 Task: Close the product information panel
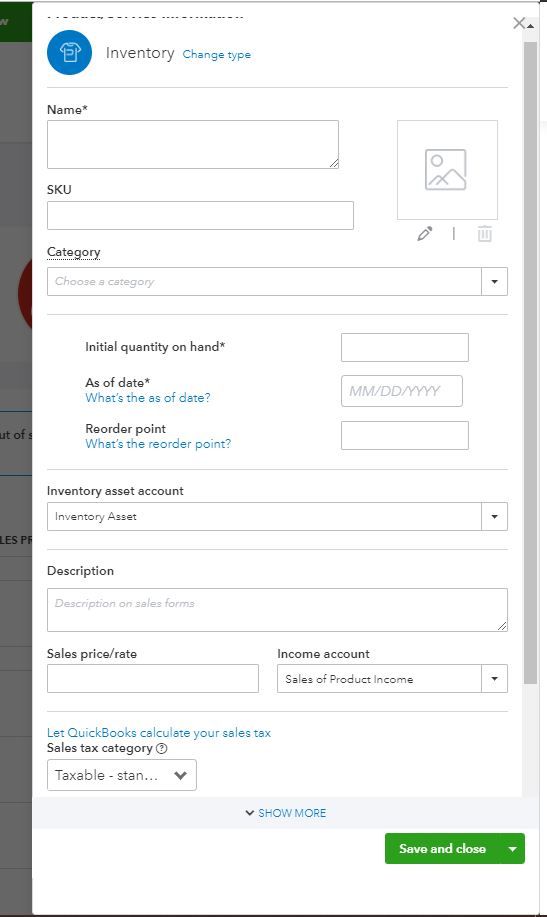pyautogui.click(x=518, y=23)
